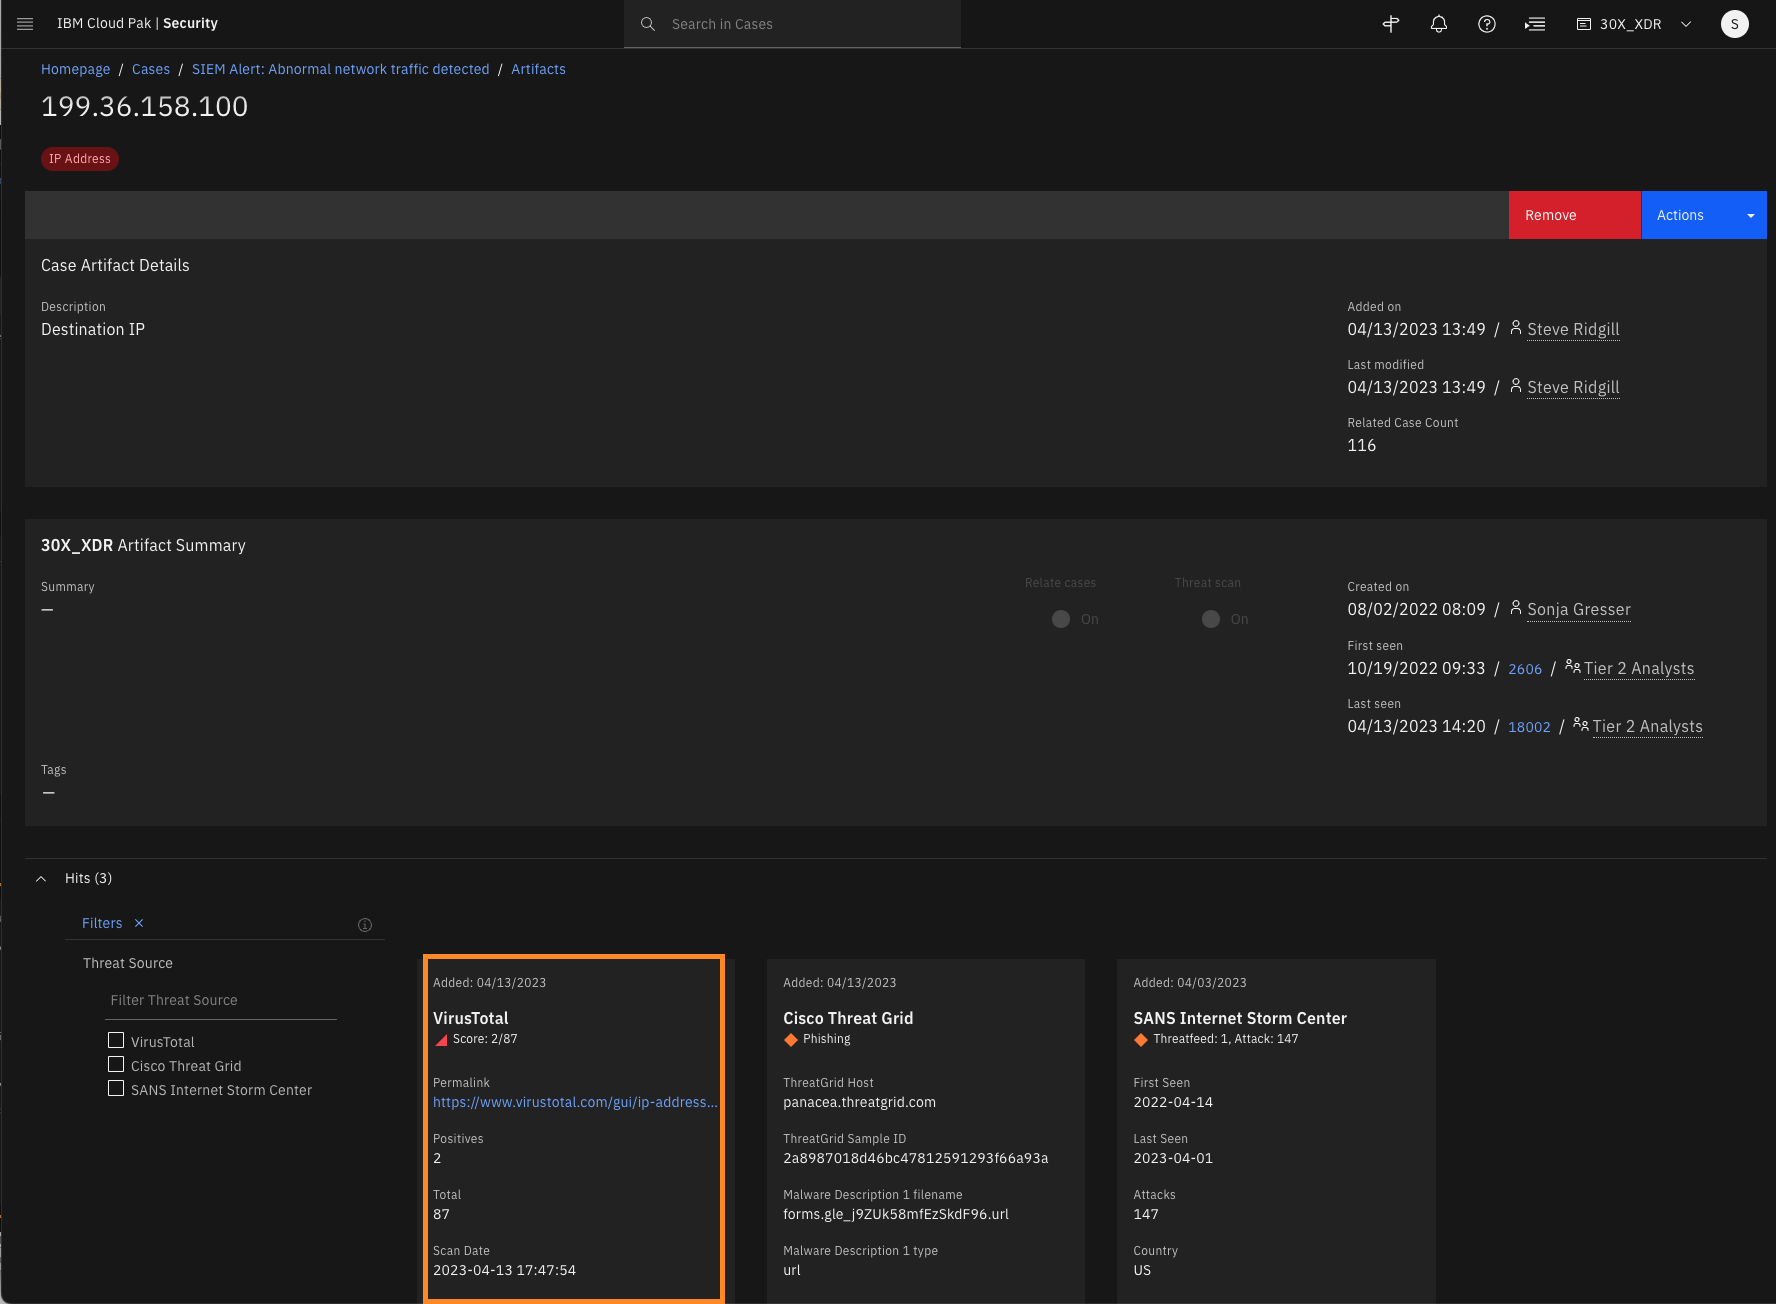Click the filter info icon
Viewport: 1776px width, 1304px height.
(365, 925)
